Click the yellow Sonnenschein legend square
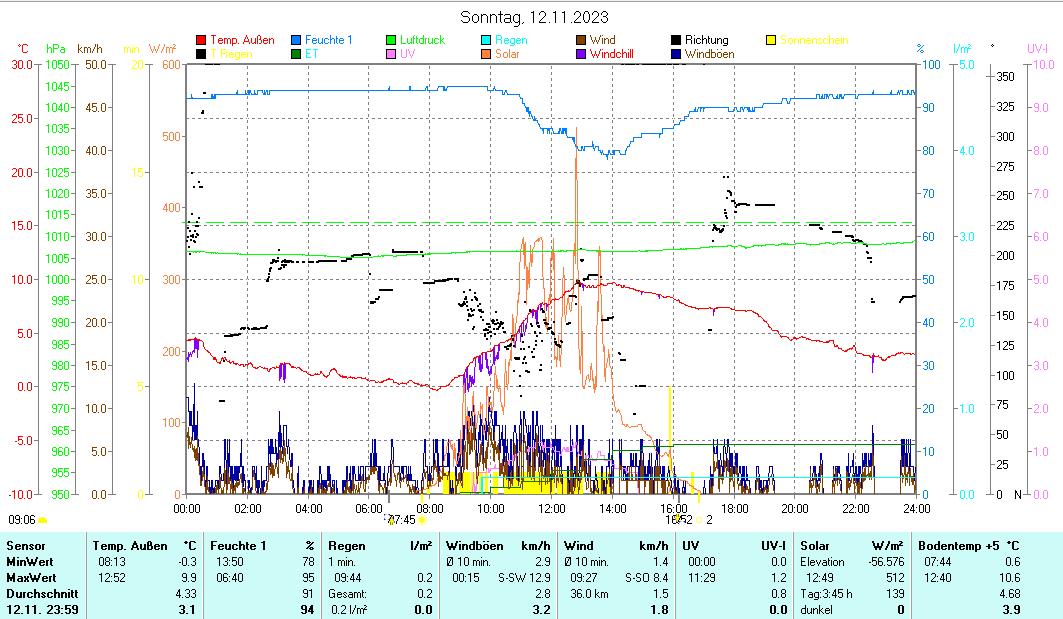Screen dimensions: 1063x619 (771, 40)
